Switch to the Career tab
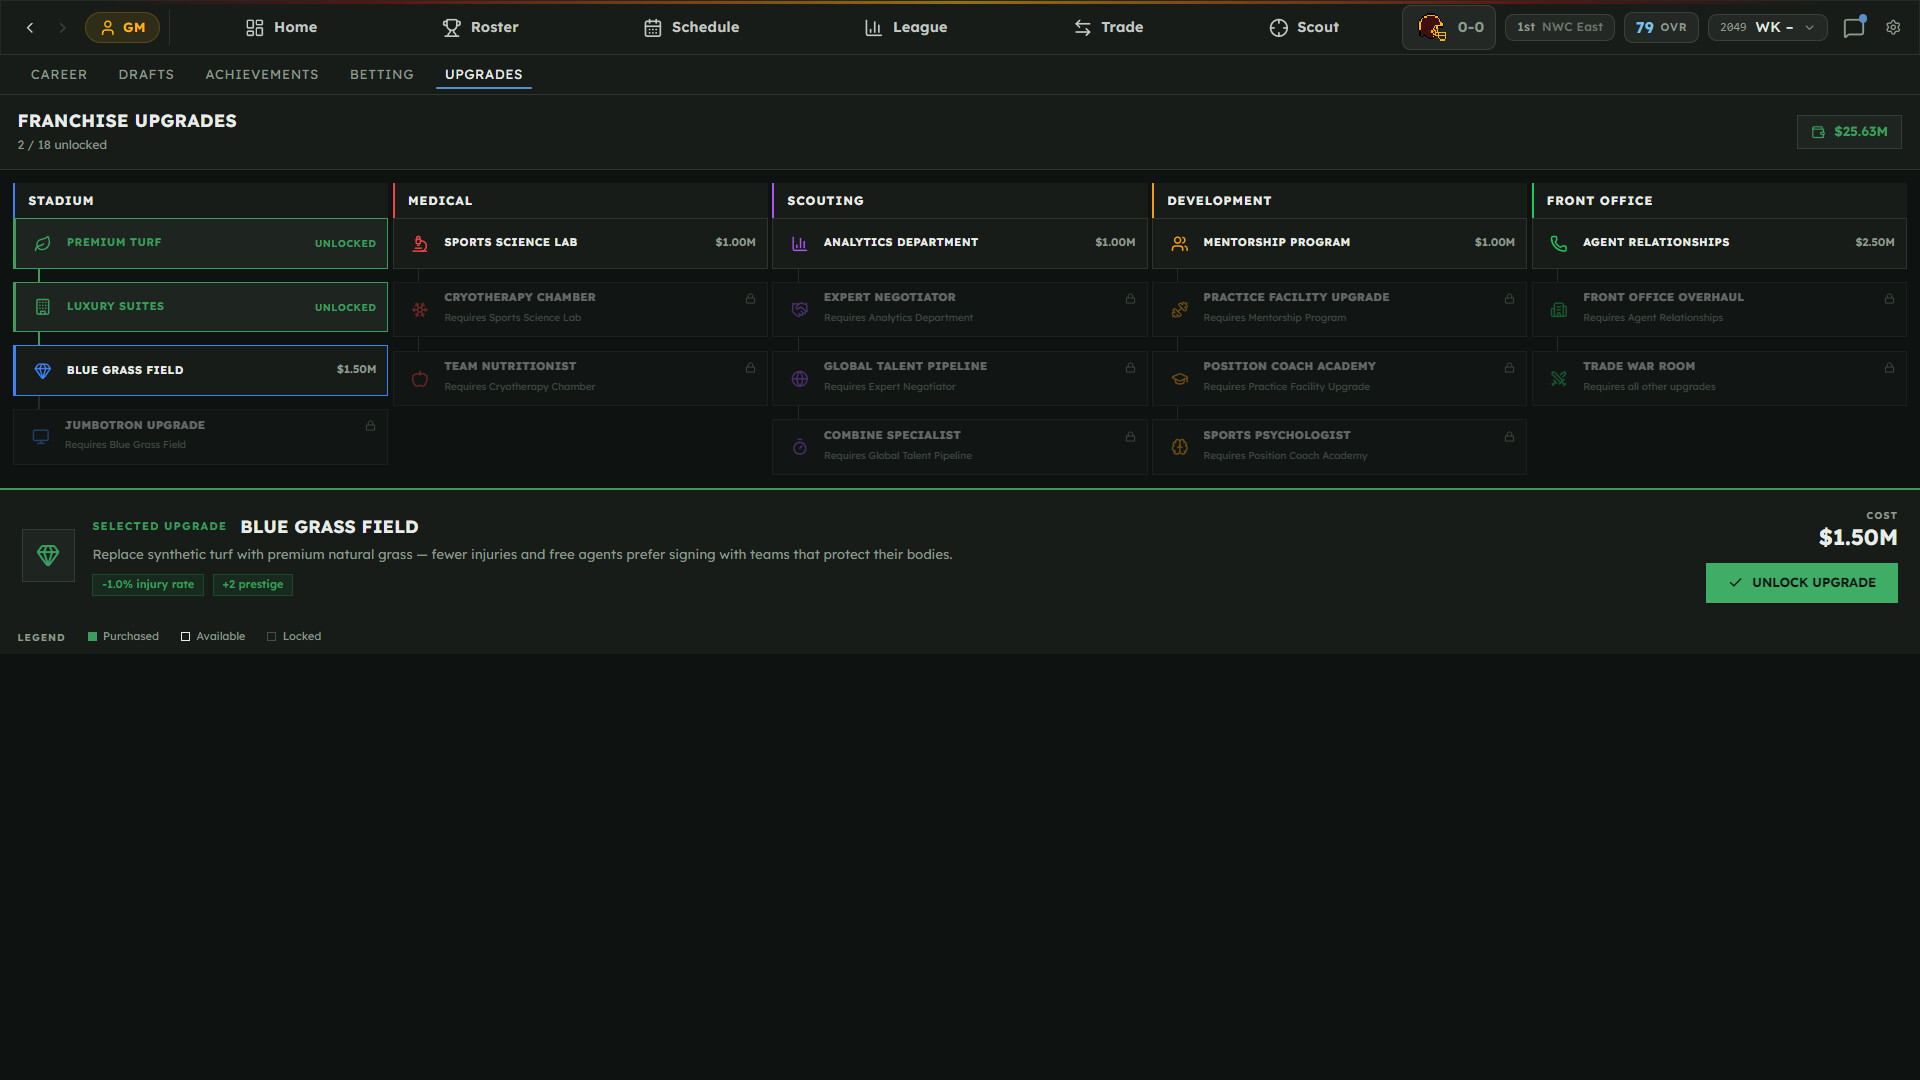Viewport: 1920px width, 1080px height. coord(59,75)
